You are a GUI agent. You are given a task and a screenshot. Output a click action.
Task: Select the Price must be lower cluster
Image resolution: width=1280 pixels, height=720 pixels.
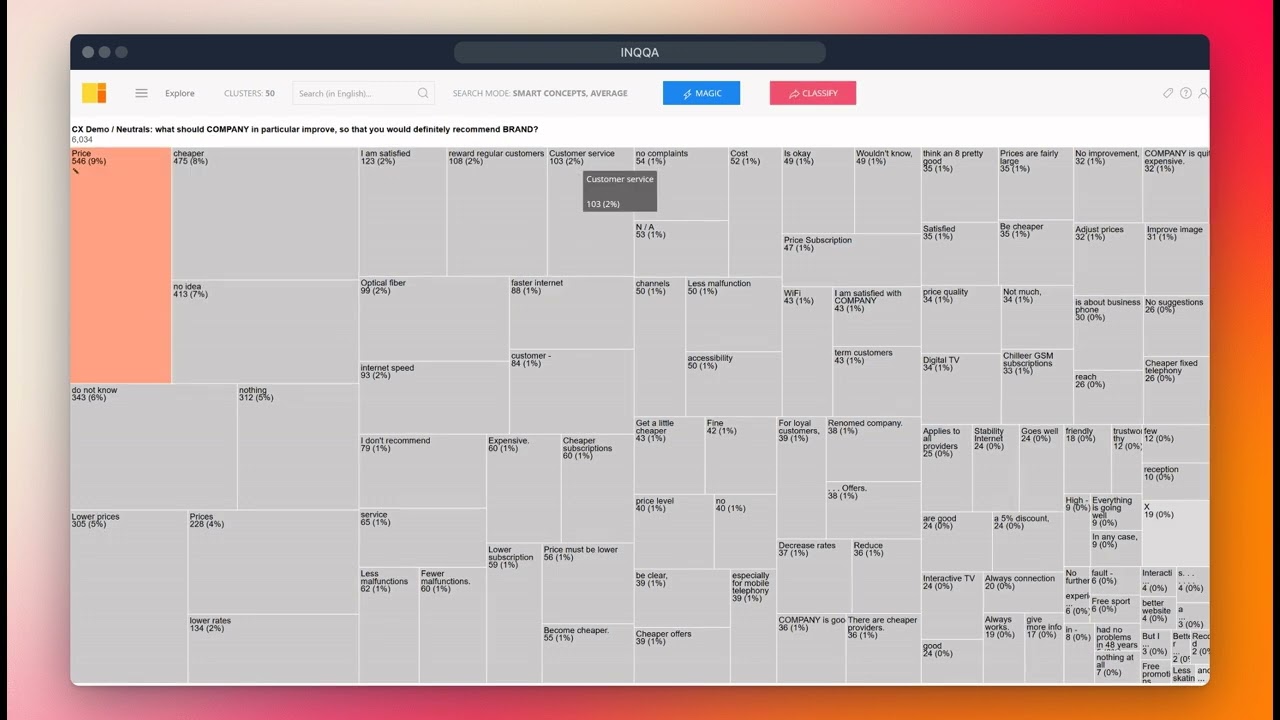point(588,583)
